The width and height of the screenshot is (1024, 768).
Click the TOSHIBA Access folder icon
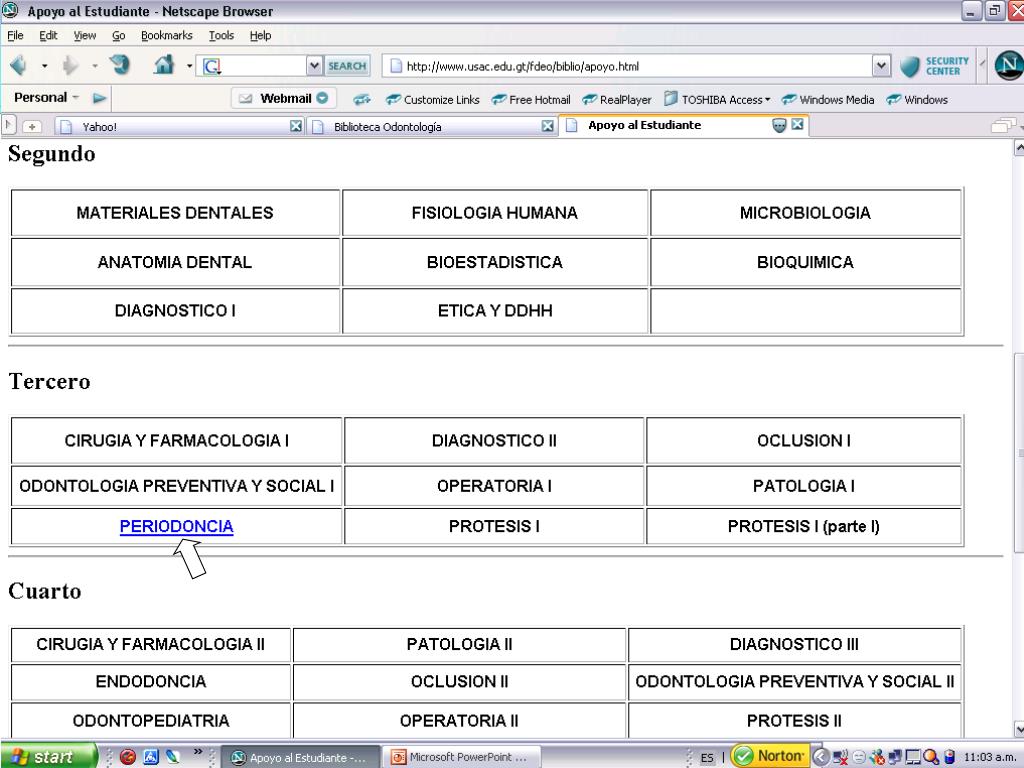click(x=671, y=99)
